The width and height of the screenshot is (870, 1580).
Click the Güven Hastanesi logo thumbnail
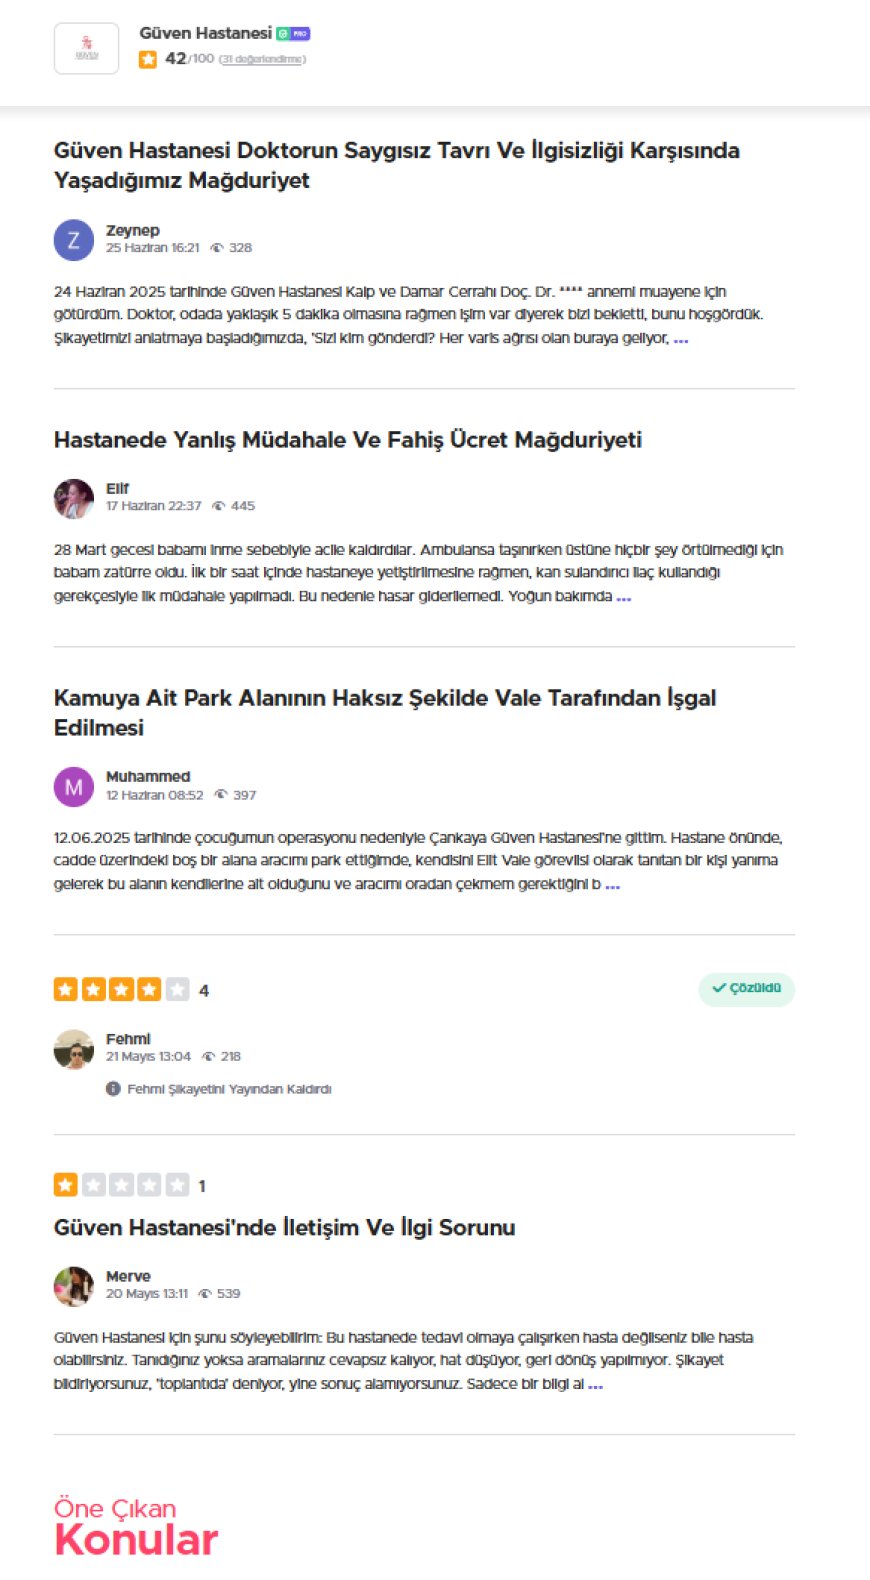(86, 49)
